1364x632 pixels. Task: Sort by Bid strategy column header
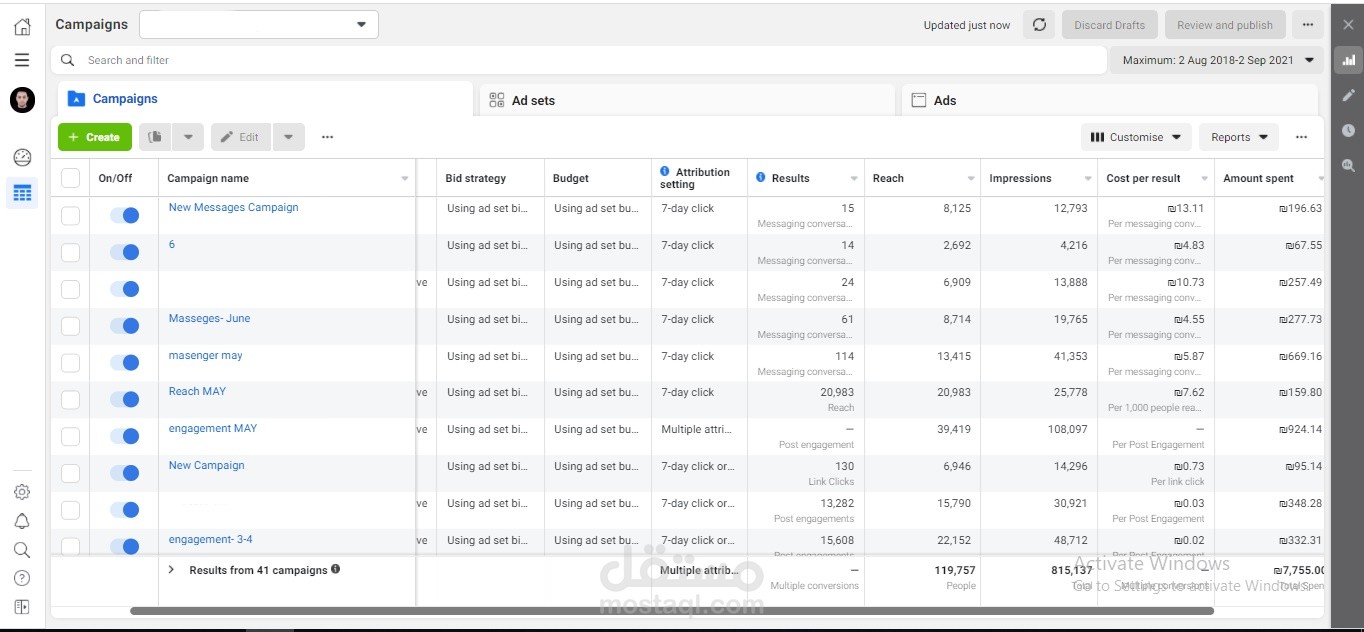point(476,178)
